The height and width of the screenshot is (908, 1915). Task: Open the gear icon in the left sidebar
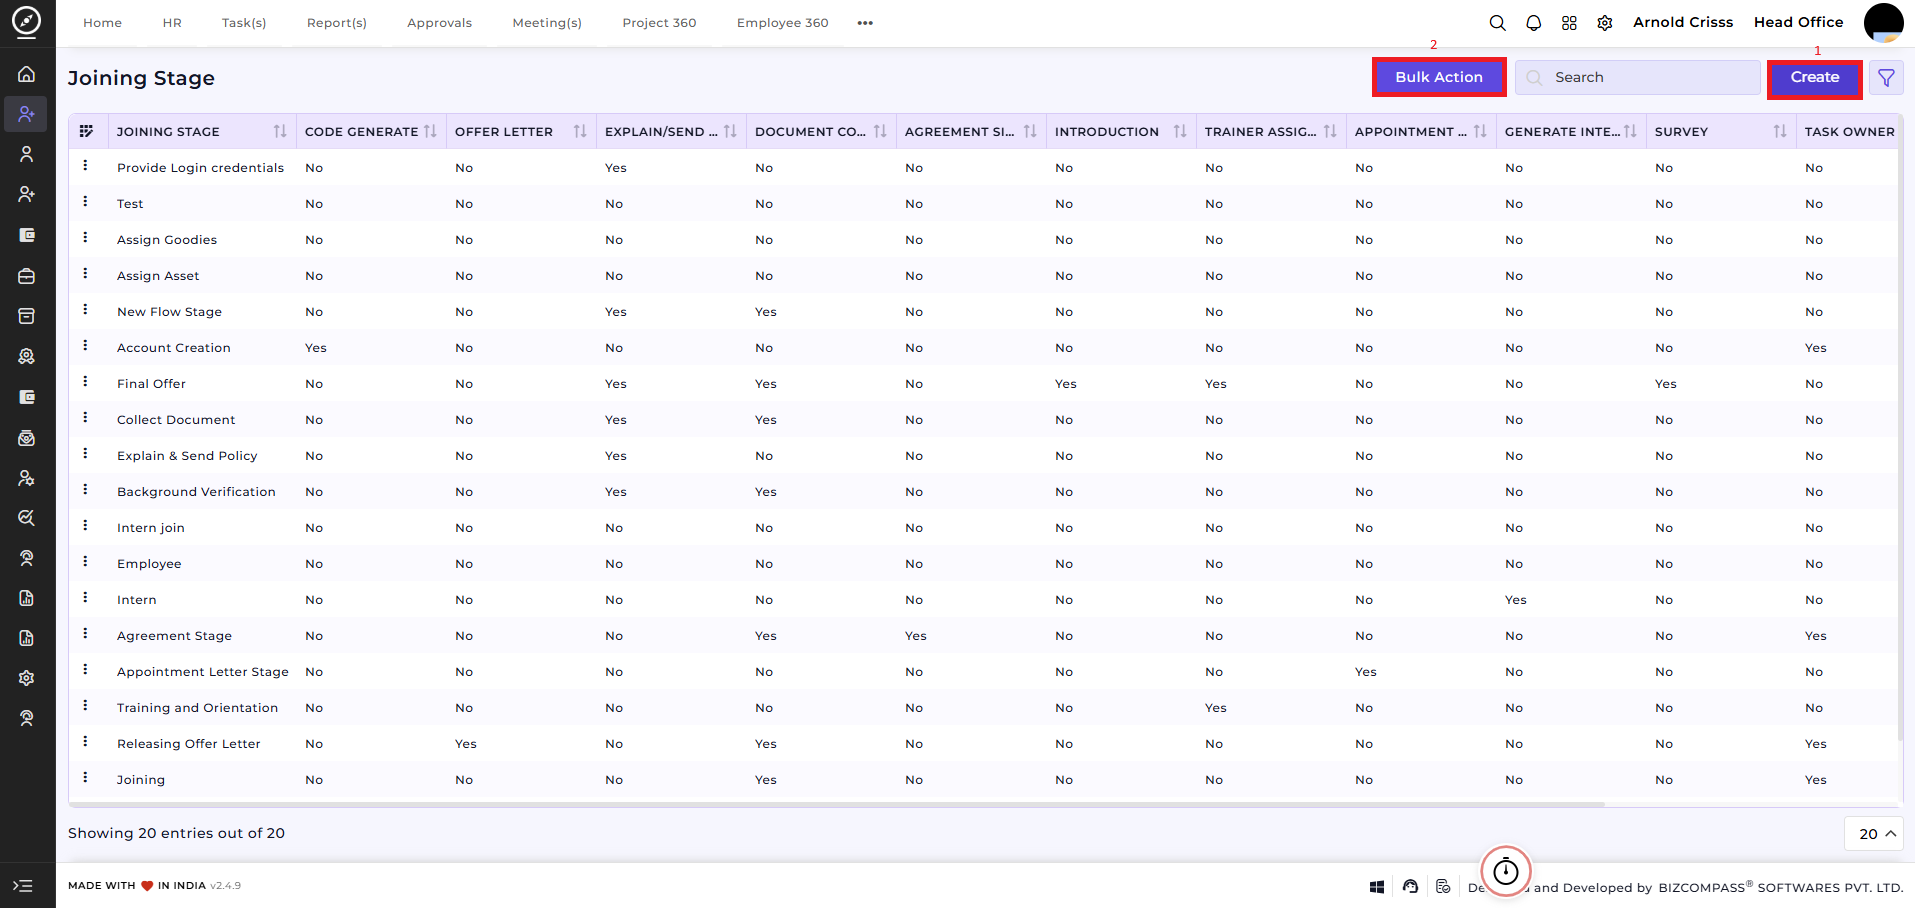[27, 678]
